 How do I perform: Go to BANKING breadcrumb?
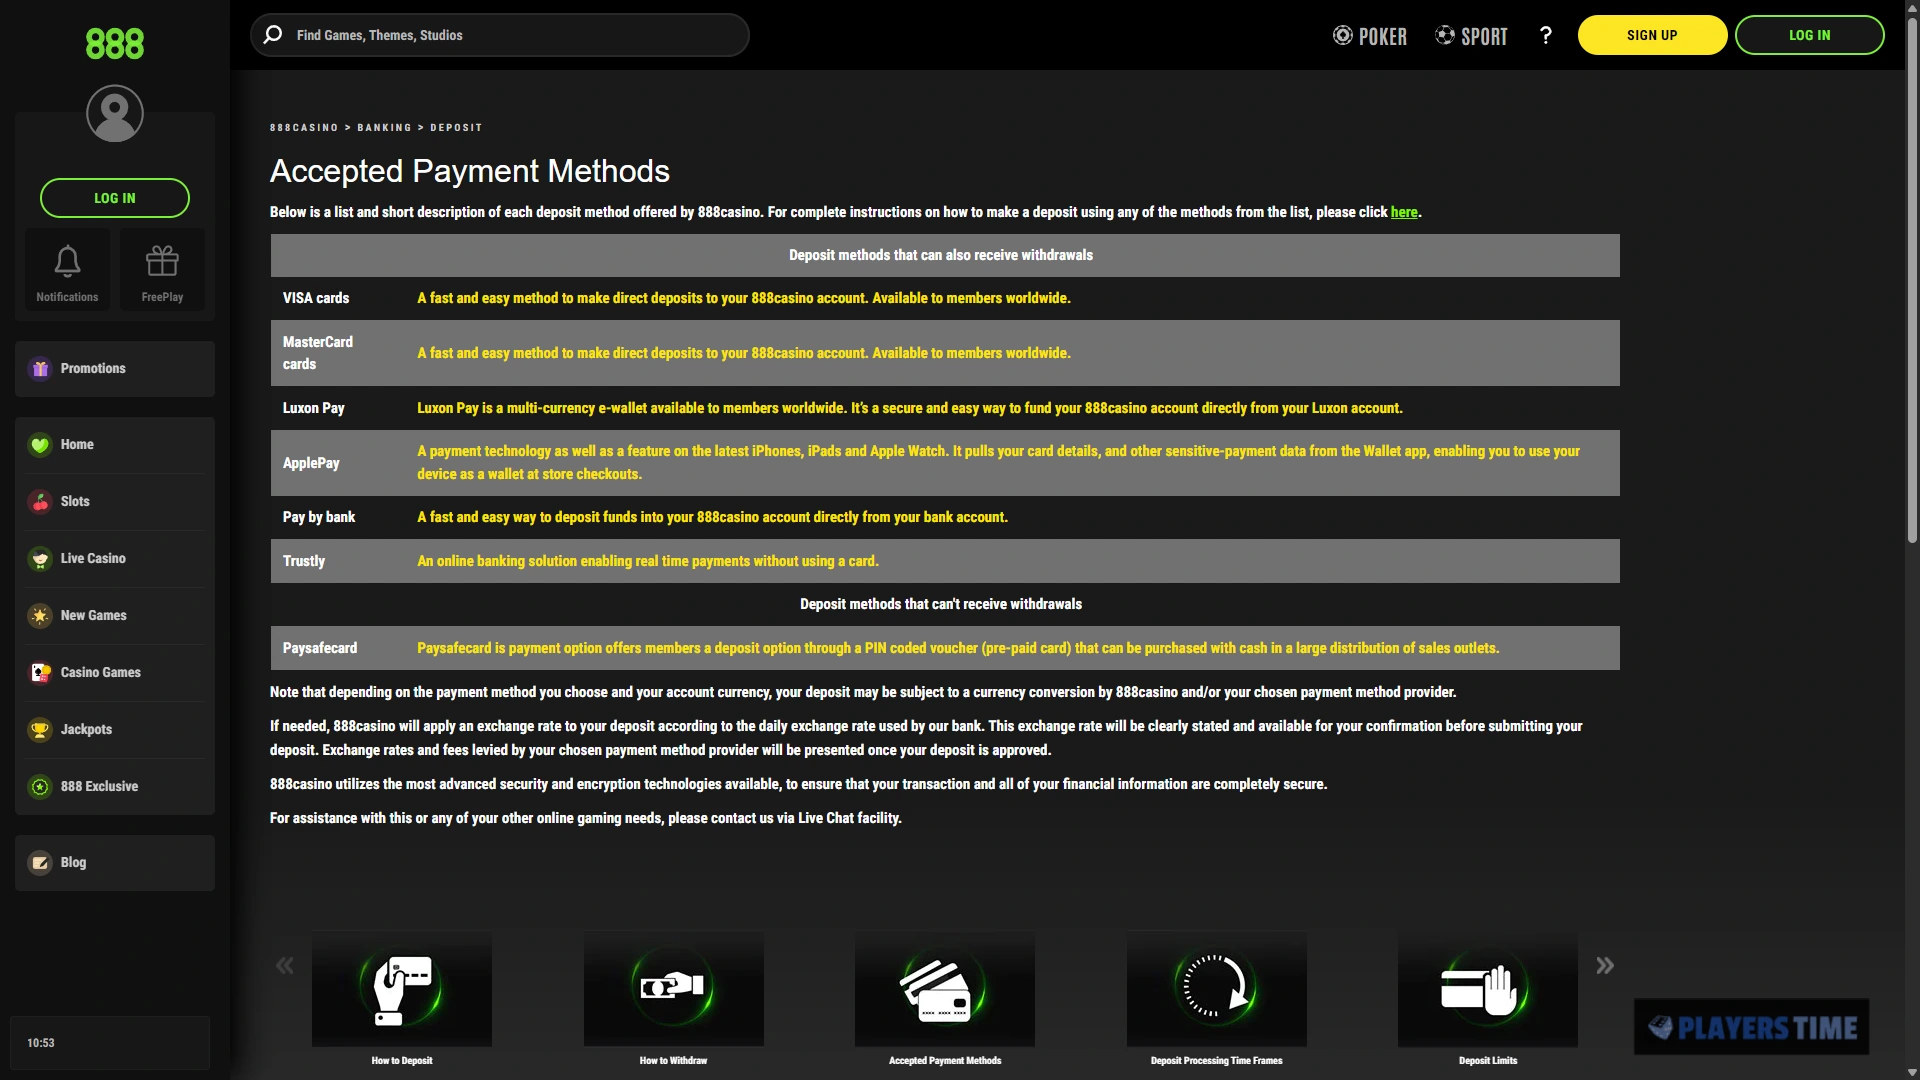point(384,128)
